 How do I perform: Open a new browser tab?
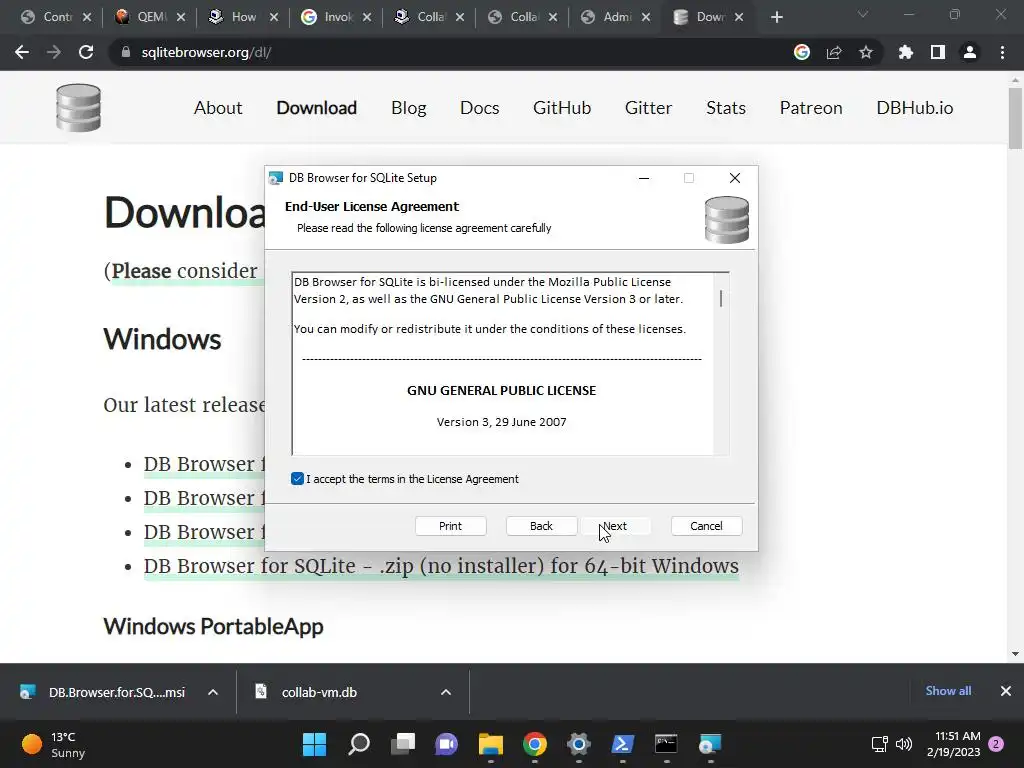pos(776,17)
